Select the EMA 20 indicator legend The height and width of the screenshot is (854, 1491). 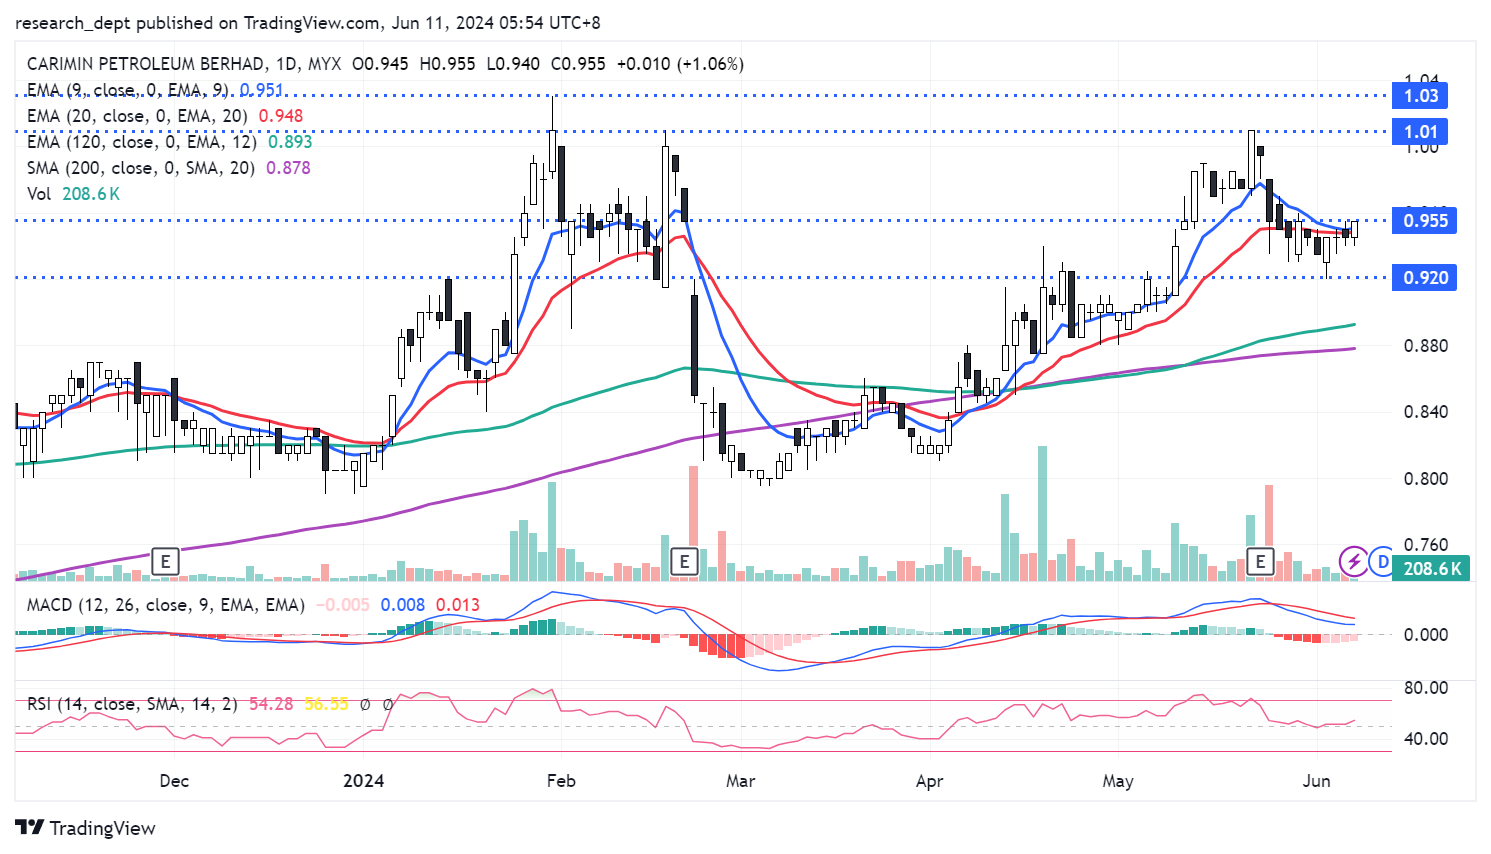click(137, 116)
